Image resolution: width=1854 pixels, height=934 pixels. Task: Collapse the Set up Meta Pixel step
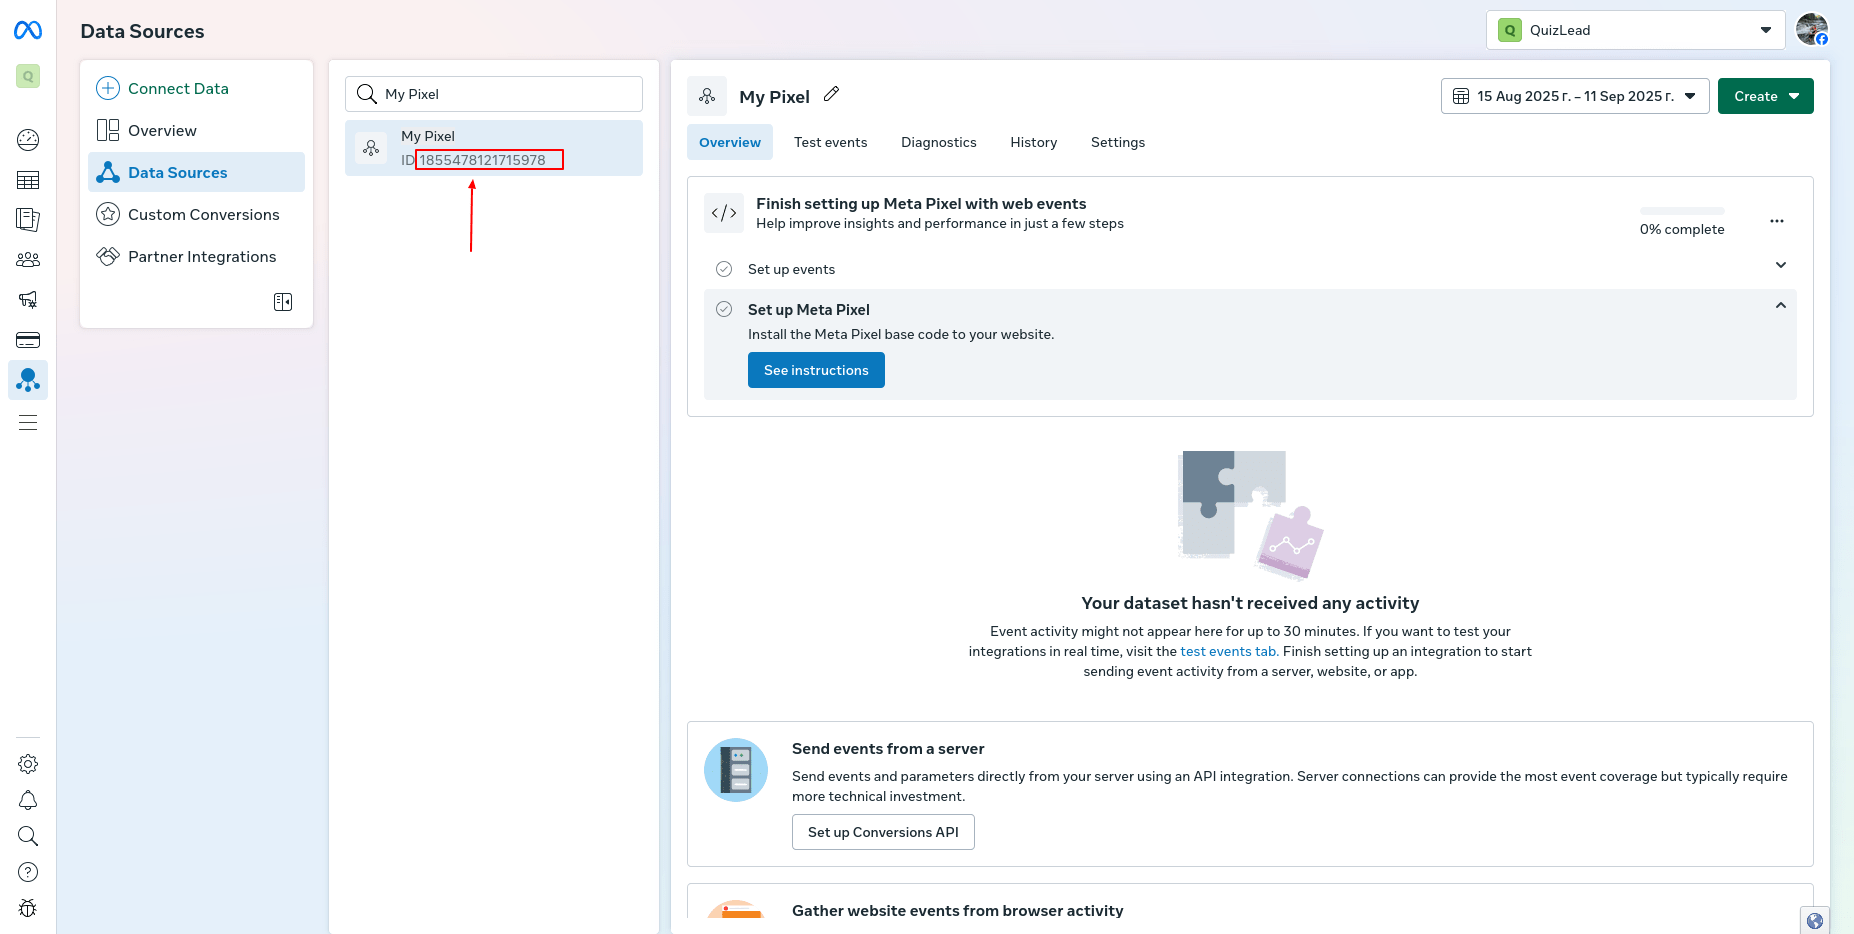pyautogui.click(x=1781, y=306)
